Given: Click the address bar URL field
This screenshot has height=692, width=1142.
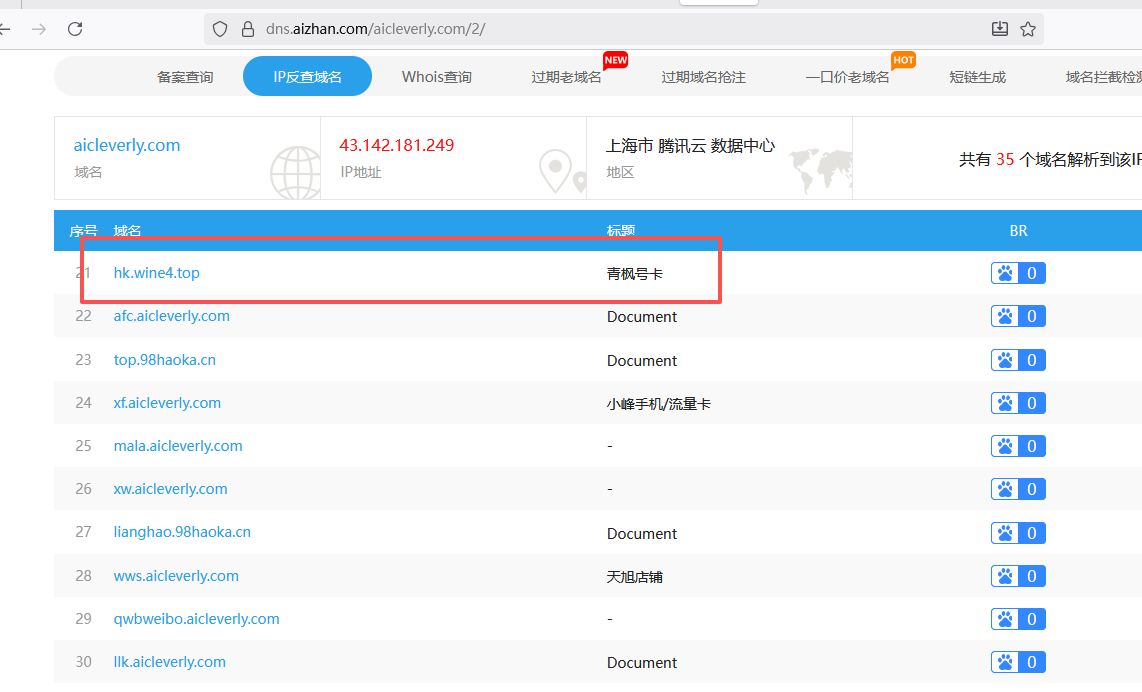Looking at the screenshot, I should 623,29.
